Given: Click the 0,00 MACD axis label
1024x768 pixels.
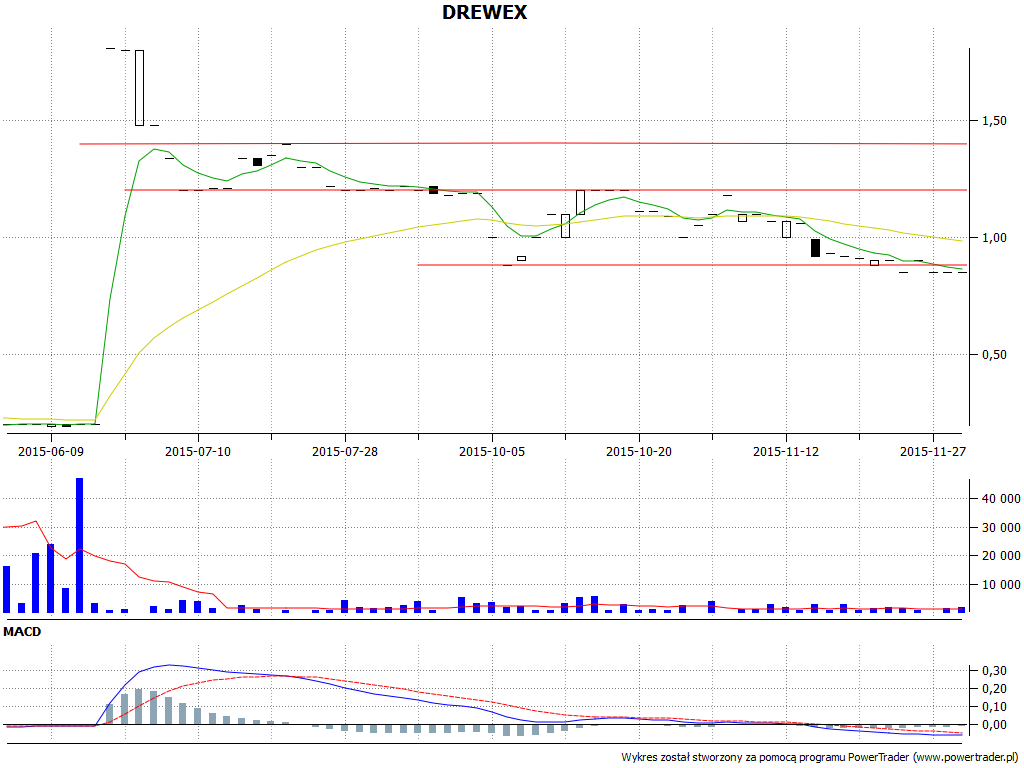Looking at the screenshot, I should tap(995, 725).
